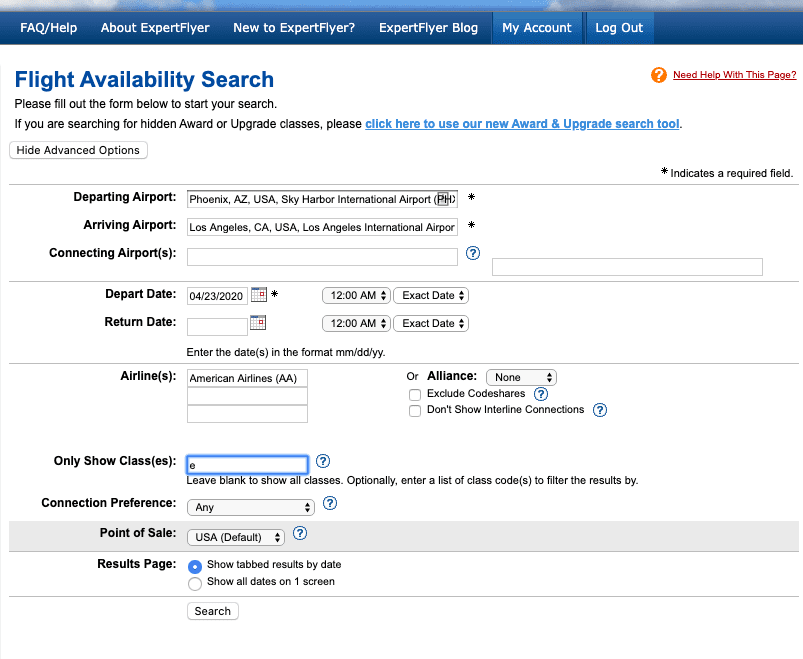This screenshot has width=803, height=659.
Task: Open the FAQ/Help menu item
Action: [49, 28]
